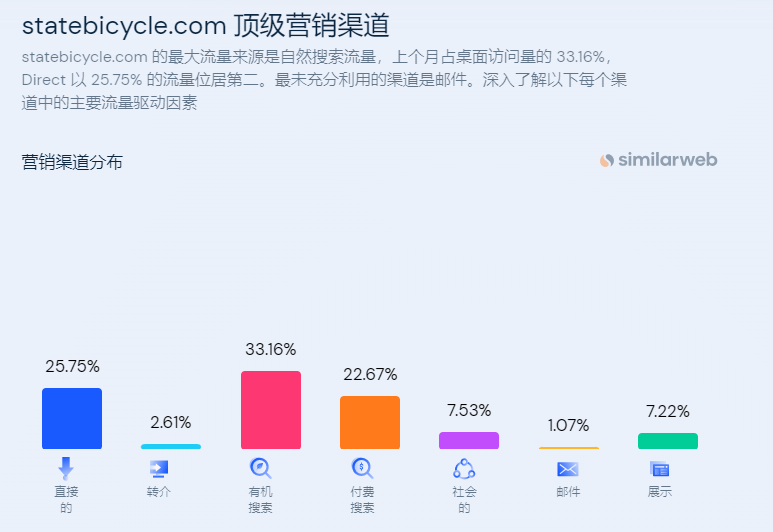The image size is (773, 532).
Task: Click the 营销渠道分布 section heading
Action: pyautogui.click(x=72, y=162)
